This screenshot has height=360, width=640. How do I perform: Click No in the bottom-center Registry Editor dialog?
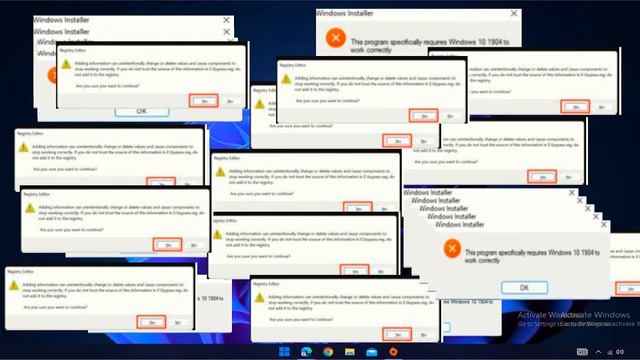(424, 335)
